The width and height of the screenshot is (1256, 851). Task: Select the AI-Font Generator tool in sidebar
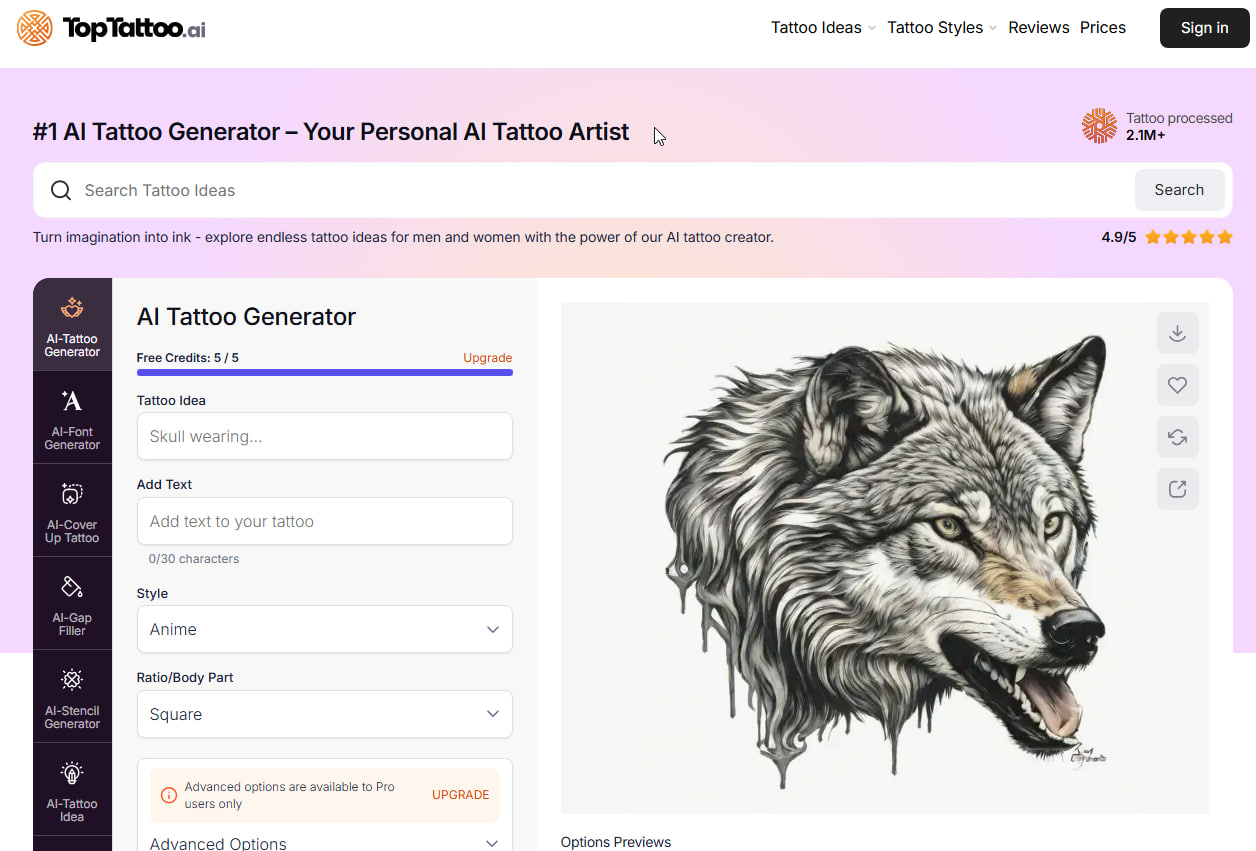coord(71,418)
